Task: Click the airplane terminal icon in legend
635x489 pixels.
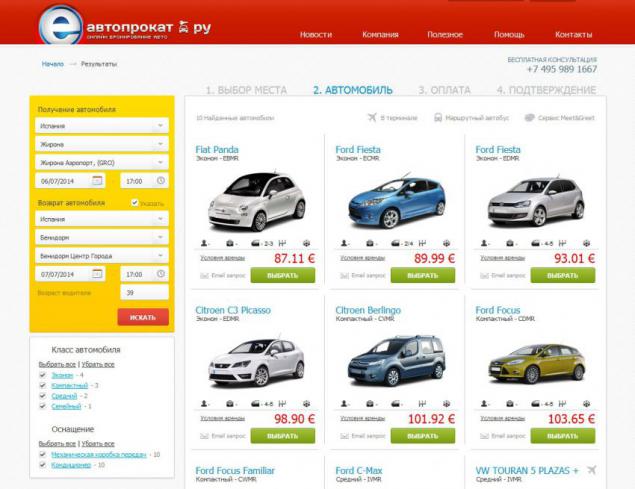Action: [x=372, y=117]
